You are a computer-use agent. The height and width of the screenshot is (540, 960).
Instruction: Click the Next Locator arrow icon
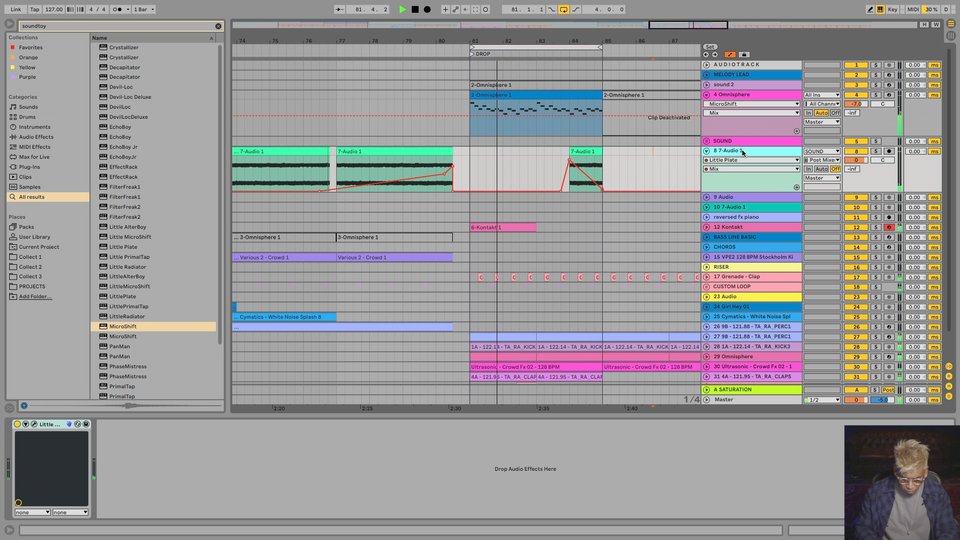coord(714,54)
